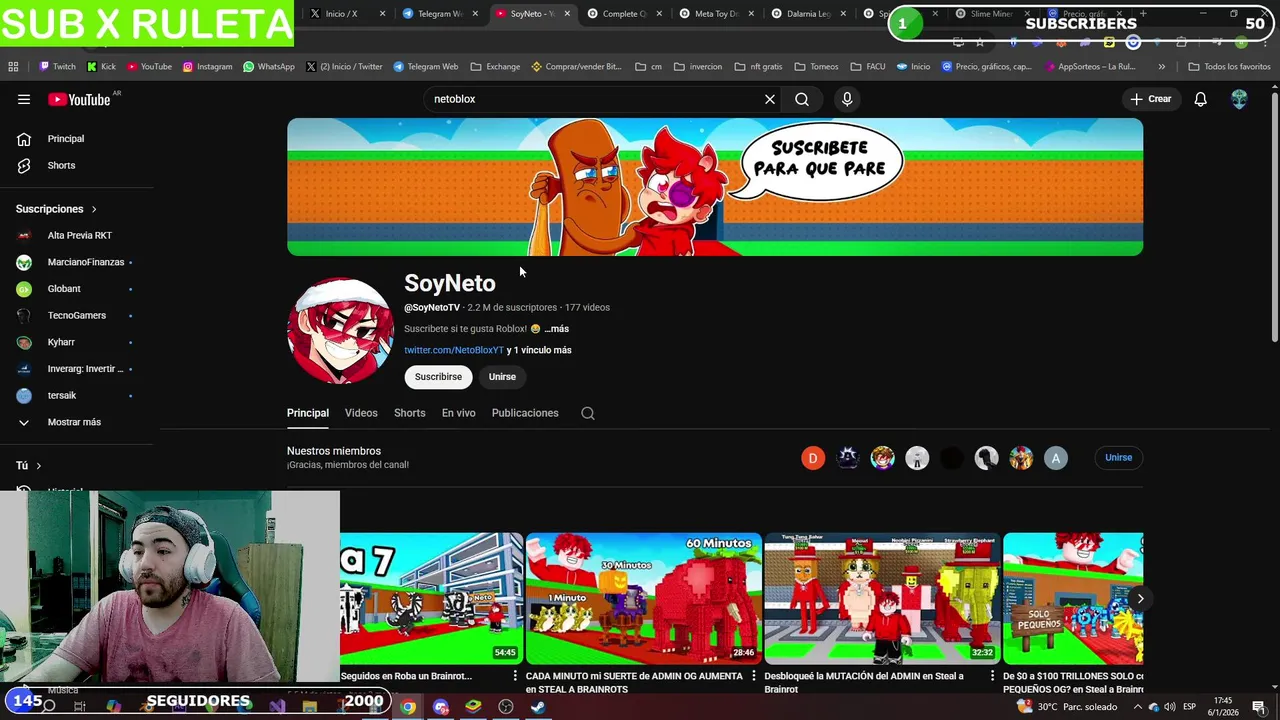The width and height of the screenshot is (1280, 720).
Task: Open the Telegram Web bookmark
Action: [426, 66]
